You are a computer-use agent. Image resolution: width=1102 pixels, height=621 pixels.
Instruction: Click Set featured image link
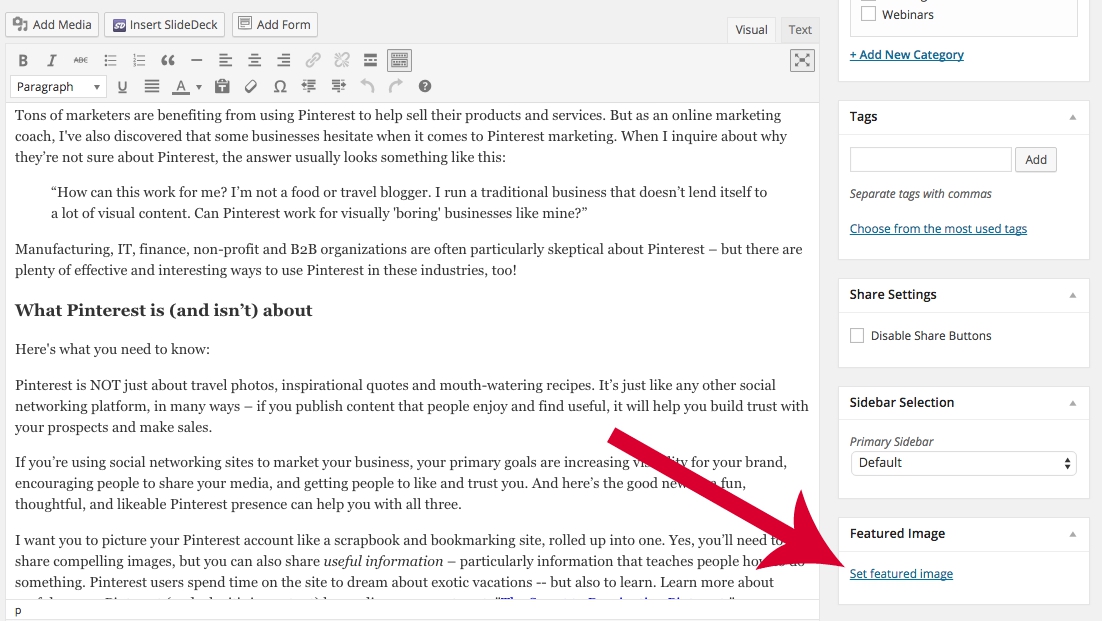pyautogui.click(x=901, y=574)
